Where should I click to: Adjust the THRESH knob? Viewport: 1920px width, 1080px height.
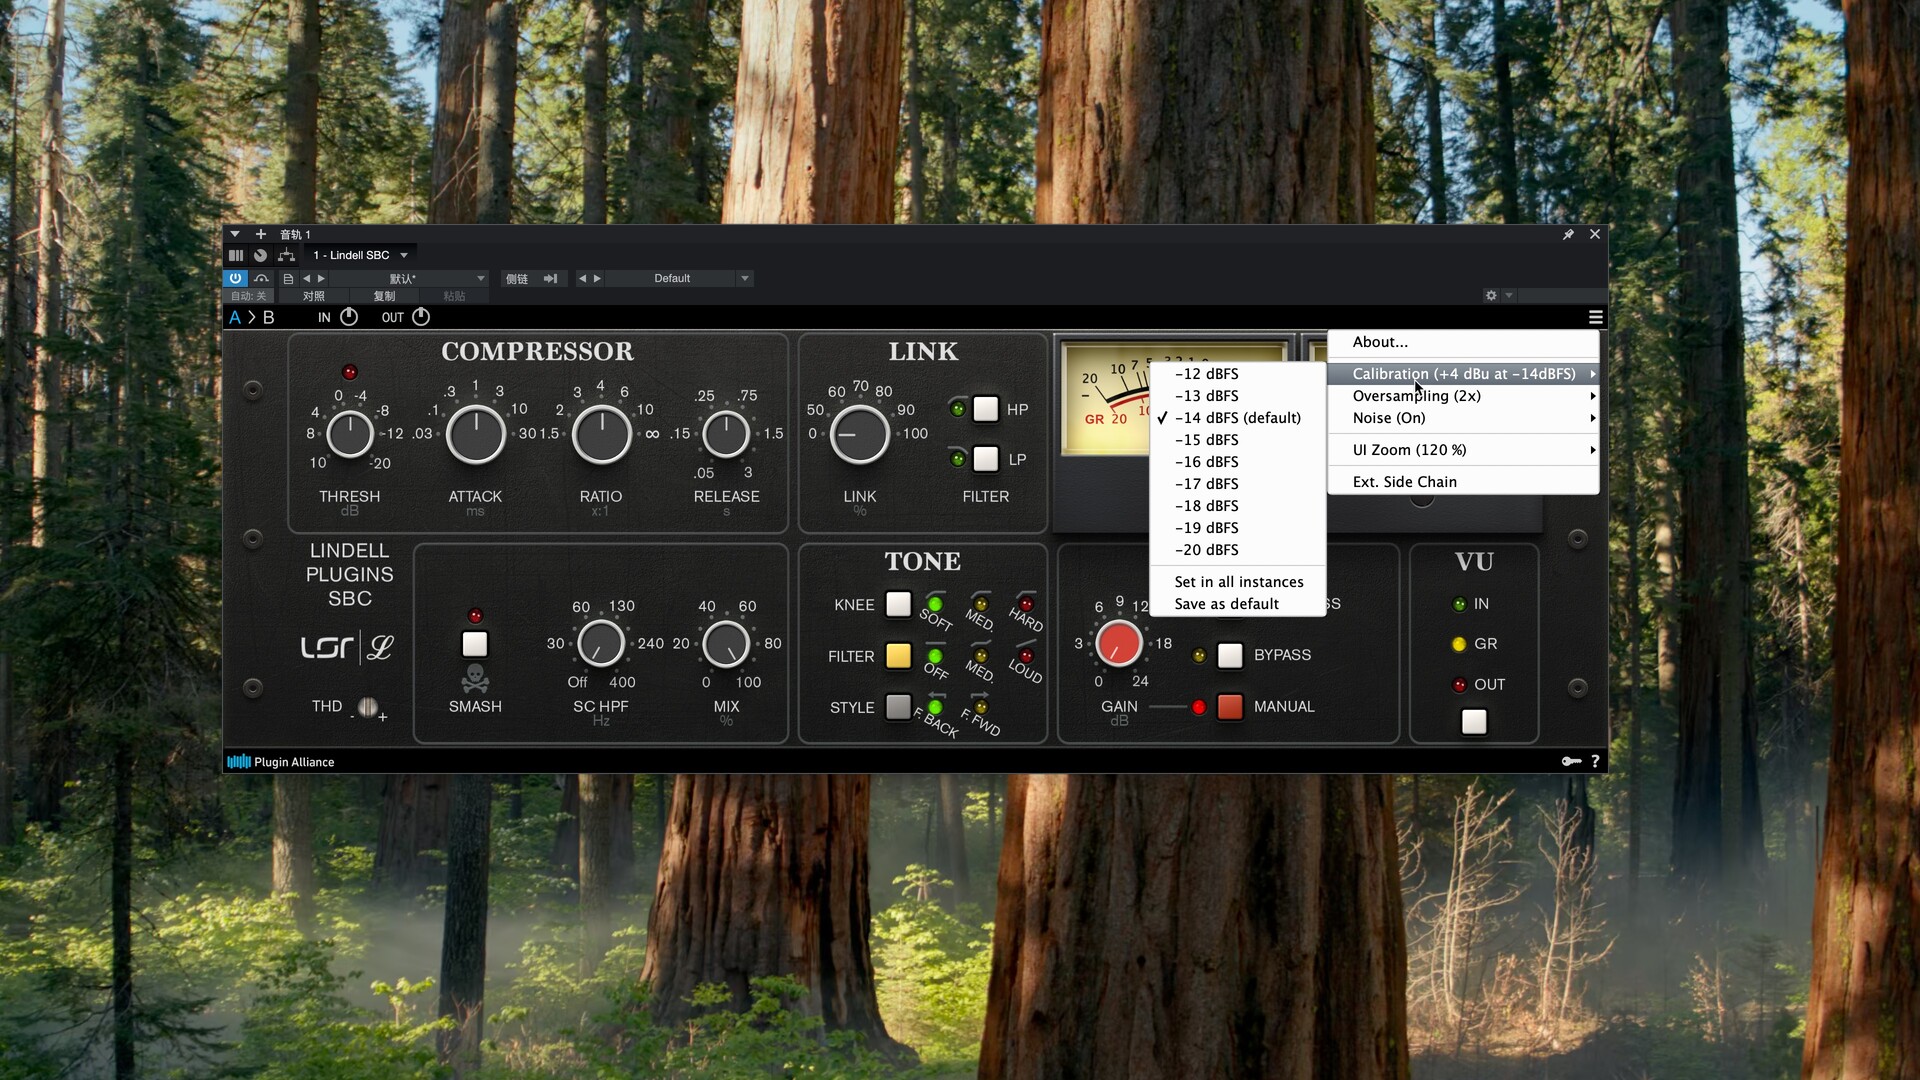349,434
